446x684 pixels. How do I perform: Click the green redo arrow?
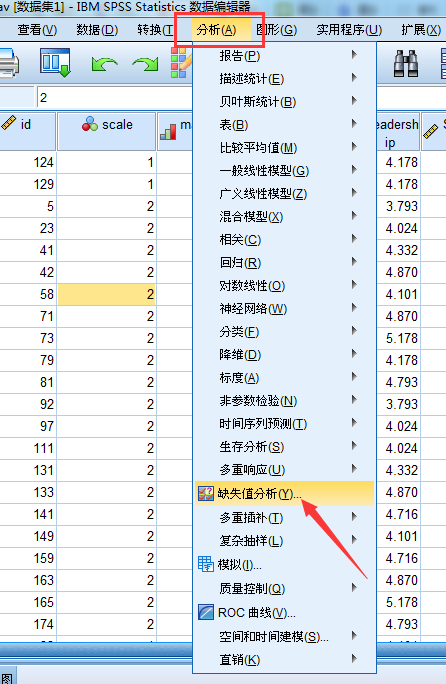point(145,64)
